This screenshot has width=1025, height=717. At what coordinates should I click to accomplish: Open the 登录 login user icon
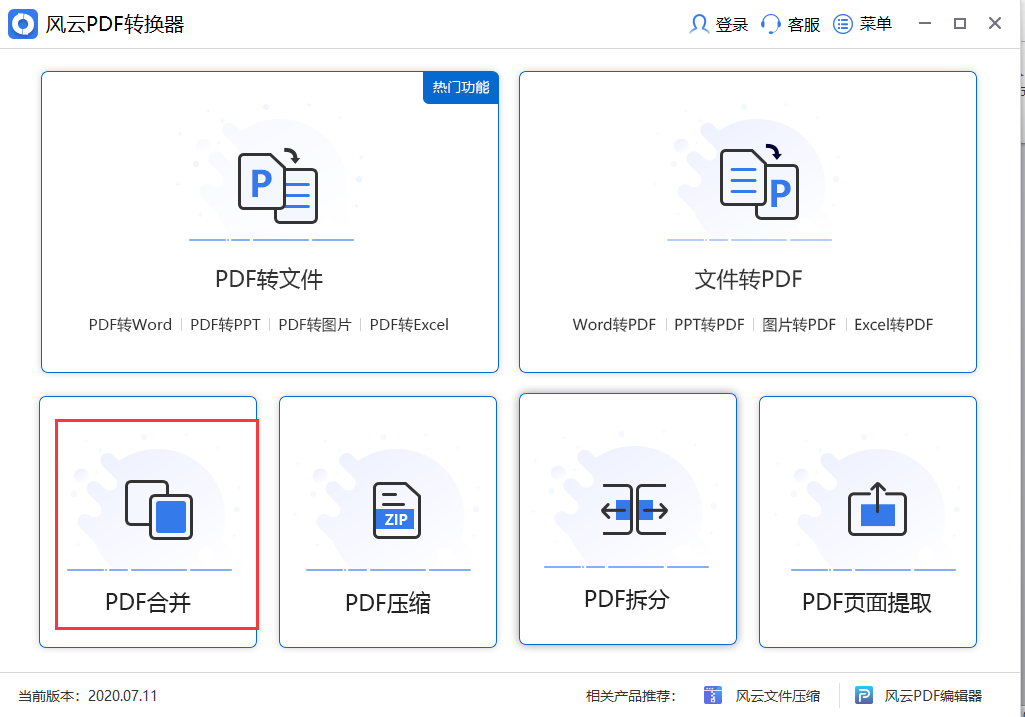coord(699,24)
